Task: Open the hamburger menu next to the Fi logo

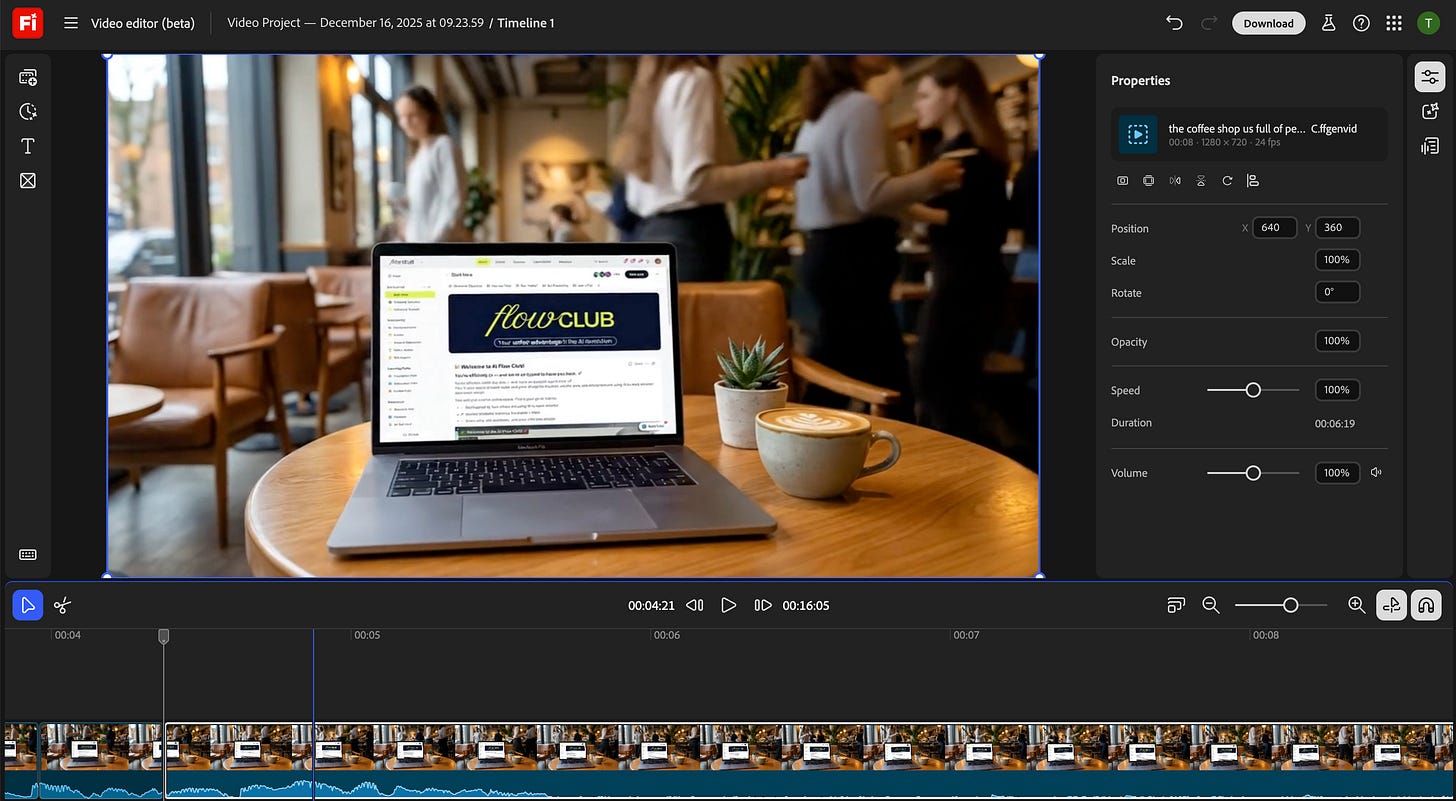Action: 70,22
